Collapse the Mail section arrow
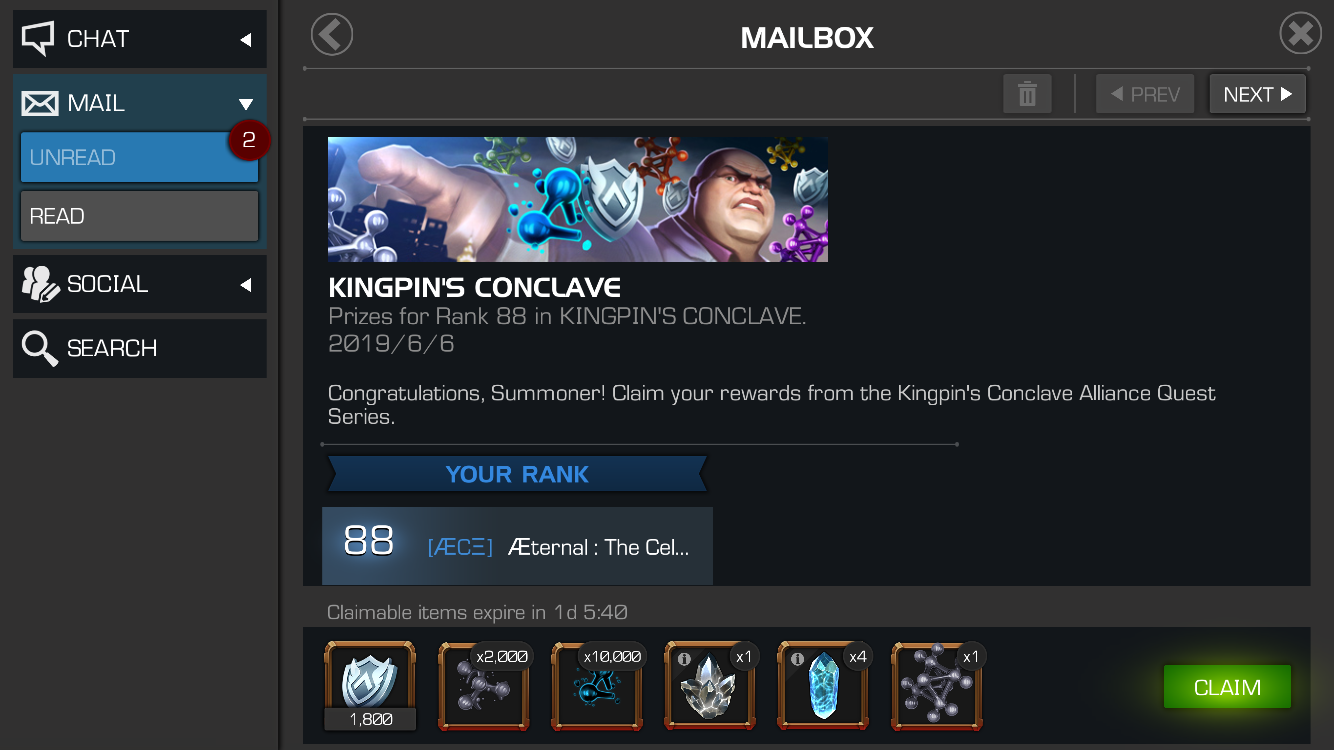The width and height of the screenshot is (1334, 750). [246, 104]
